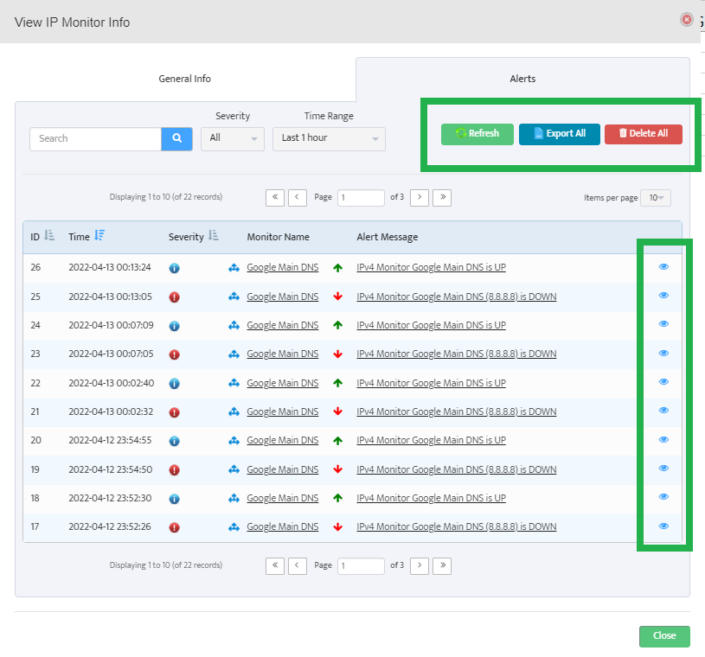The height and width of the screenshot is (657, 705).
Task: Open the Items per page dropdown
Action: pyautogui.click(x=656, y=197)
